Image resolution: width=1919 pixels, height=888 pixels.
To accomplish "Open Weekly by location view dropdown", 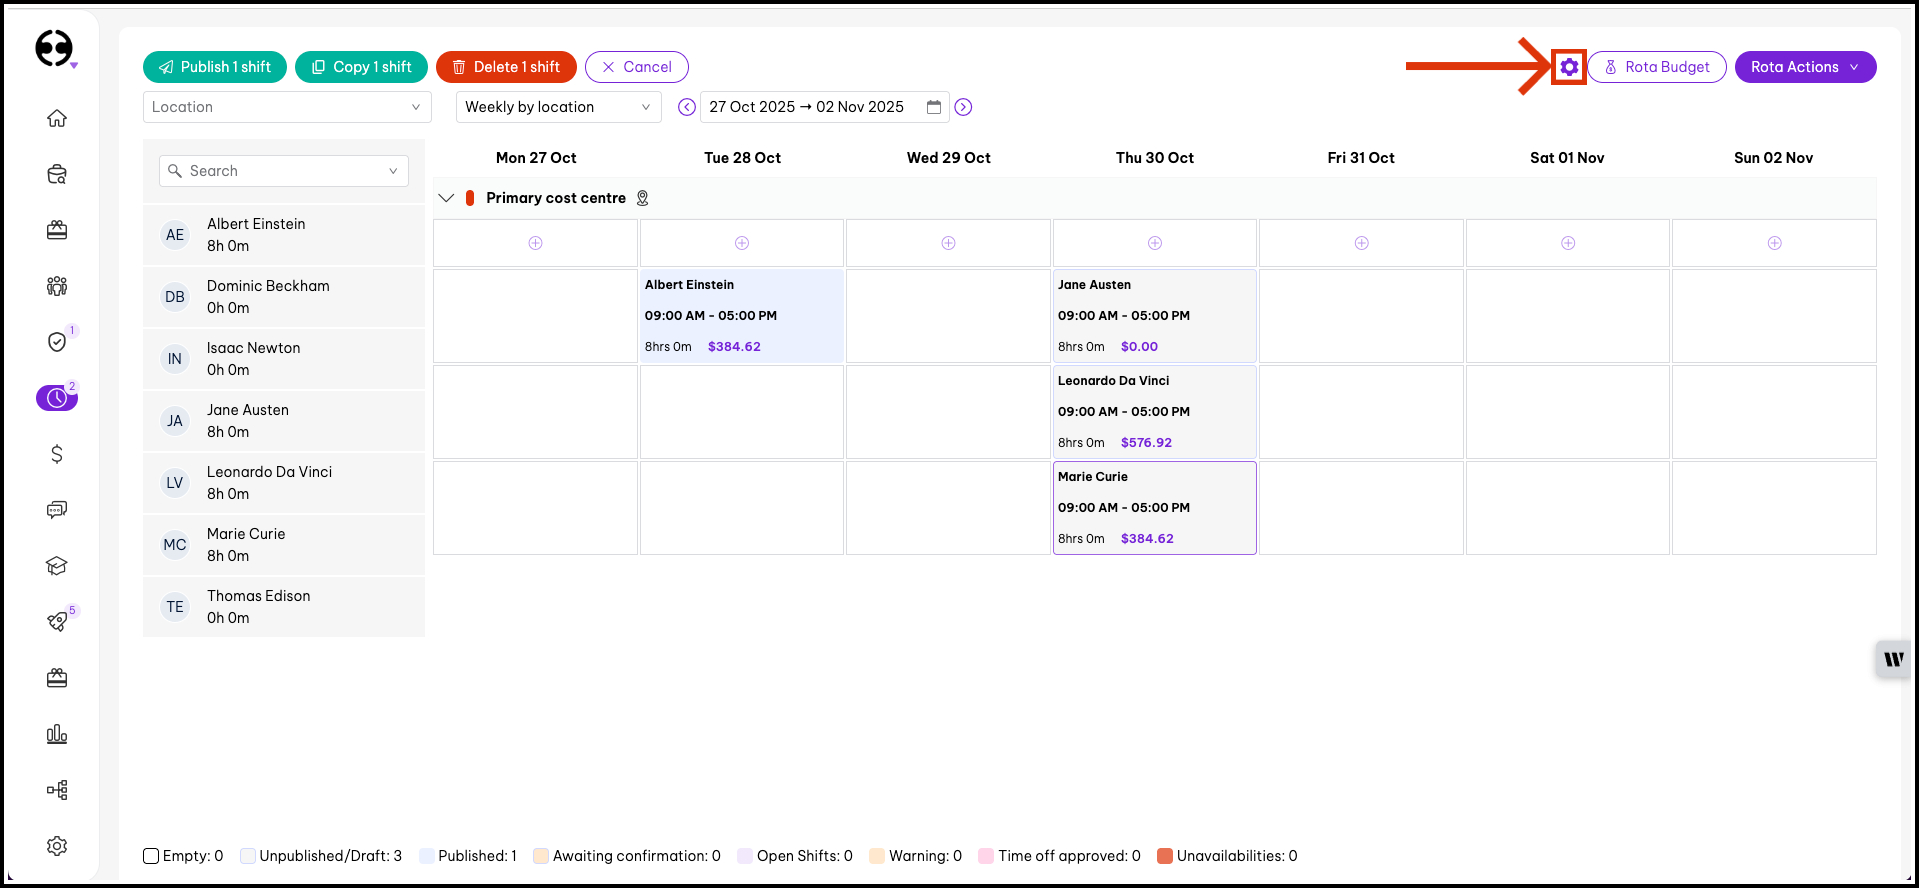I will coord(558,107).
